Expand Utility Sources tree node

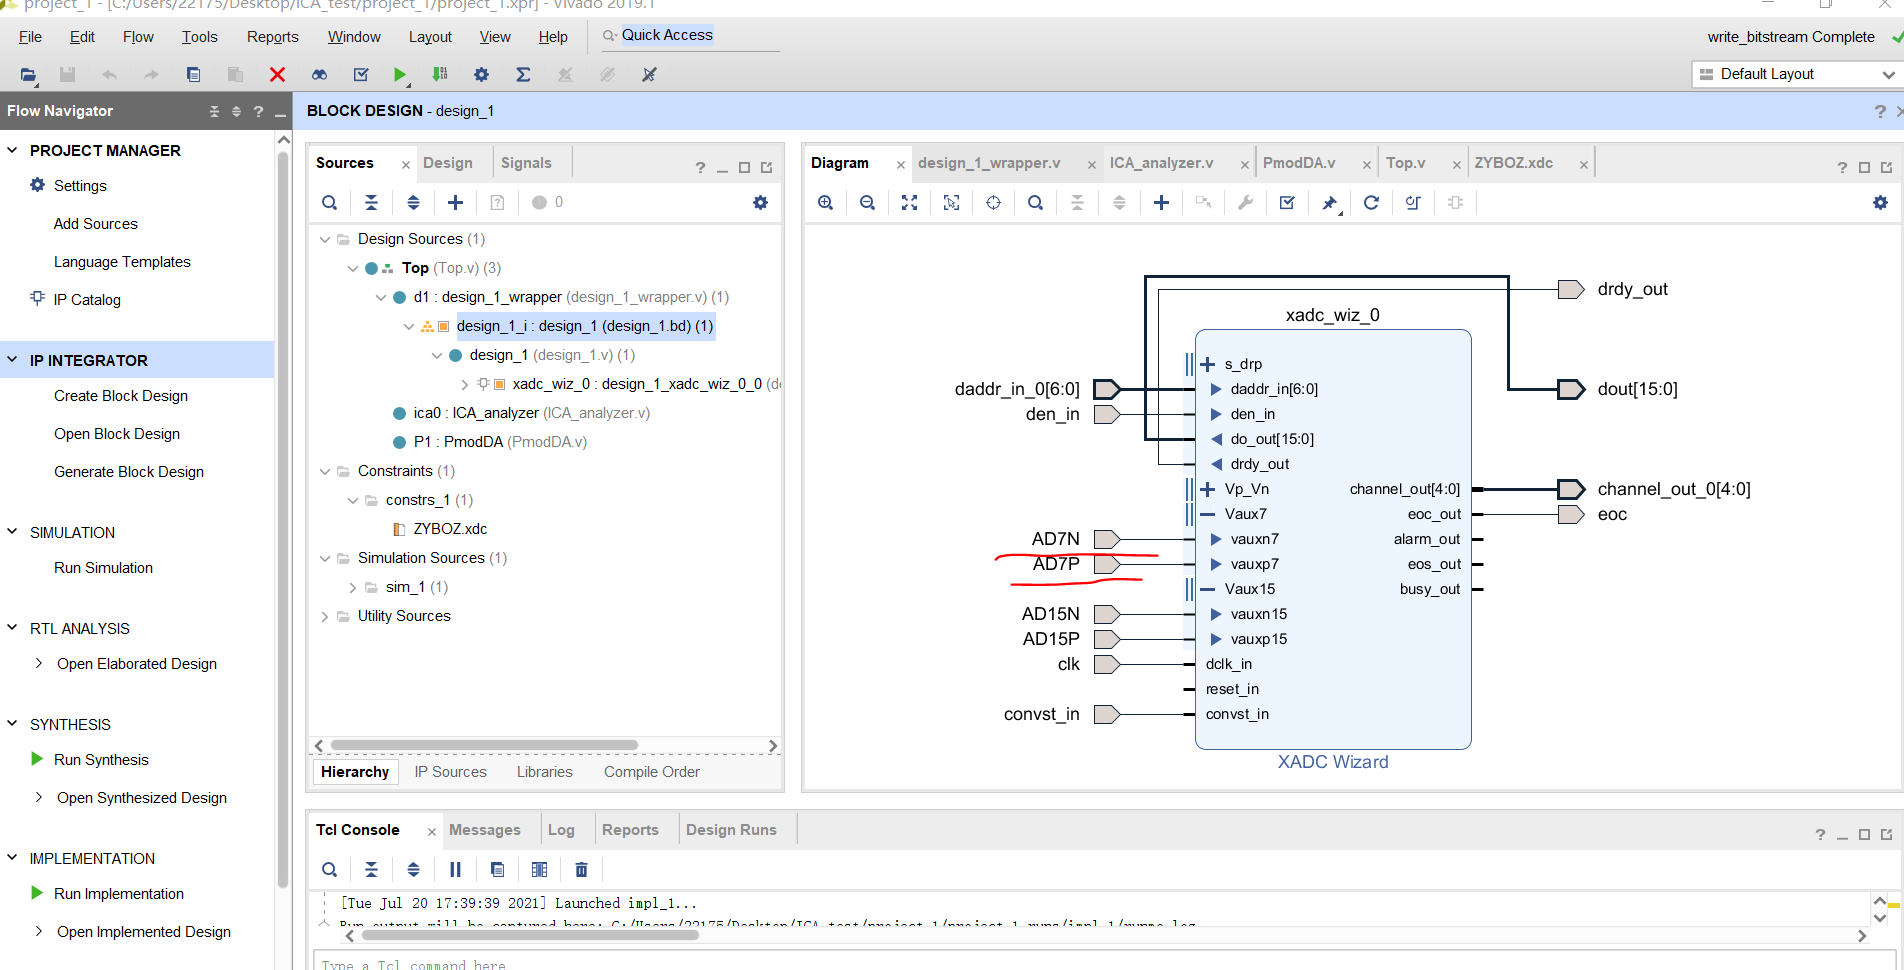pyautogui.click(x=324, y=616)
